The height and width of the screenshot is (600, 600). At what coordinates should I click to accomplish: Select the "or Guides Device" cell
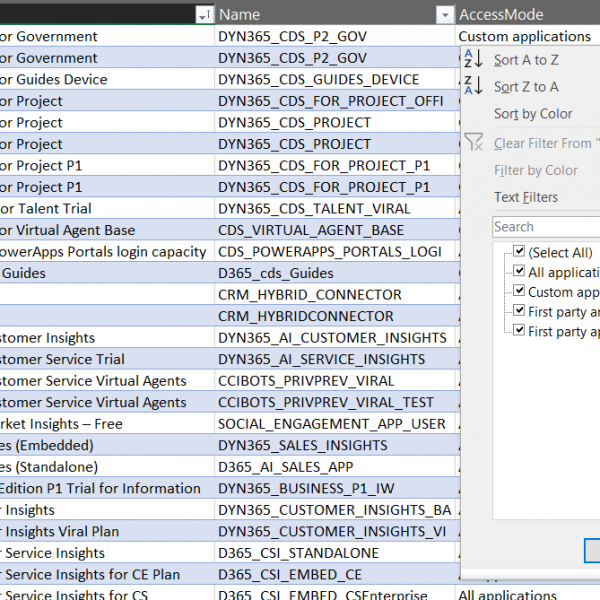107,79
